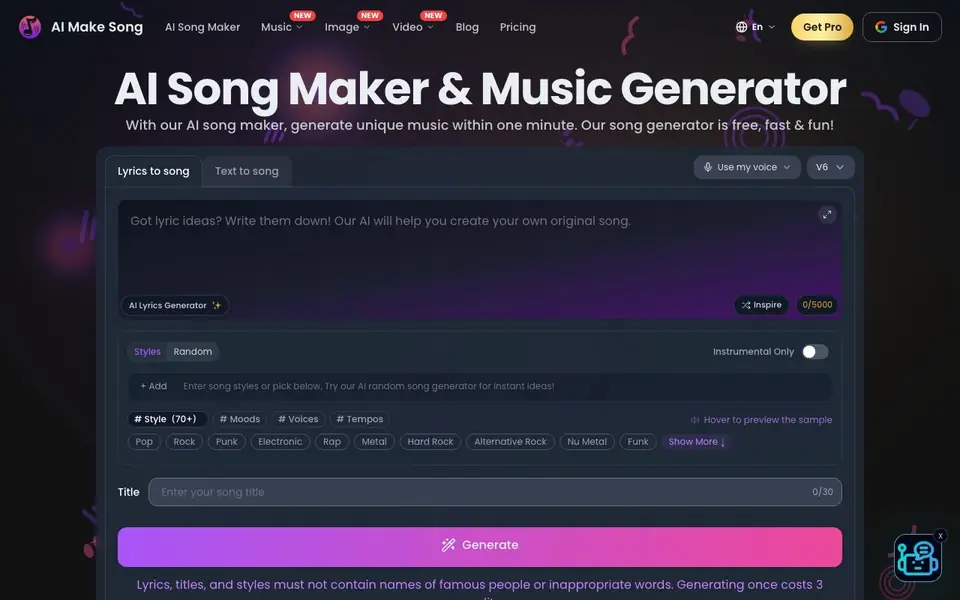This screenshot has height=600, width=960.
Task: Open the Music dropdown menu
Action: (x=282, y=27)
